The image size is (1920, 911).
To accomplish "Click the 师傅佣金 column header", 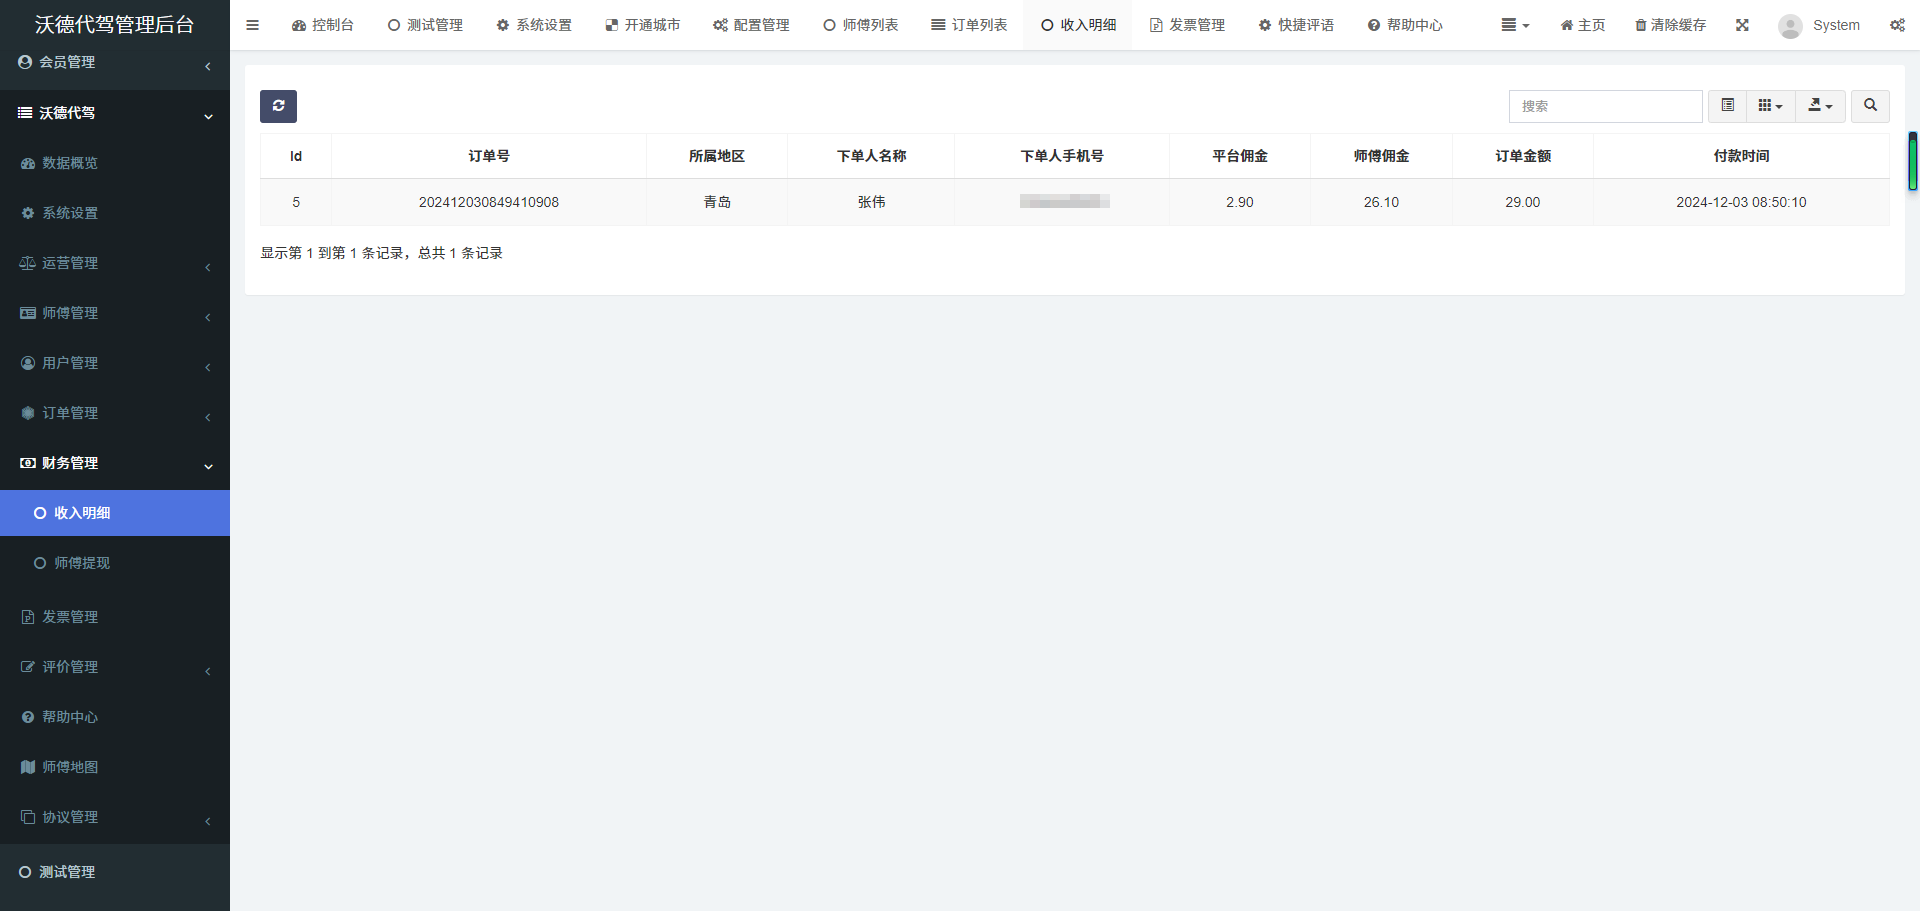I will coord(1381,156).
